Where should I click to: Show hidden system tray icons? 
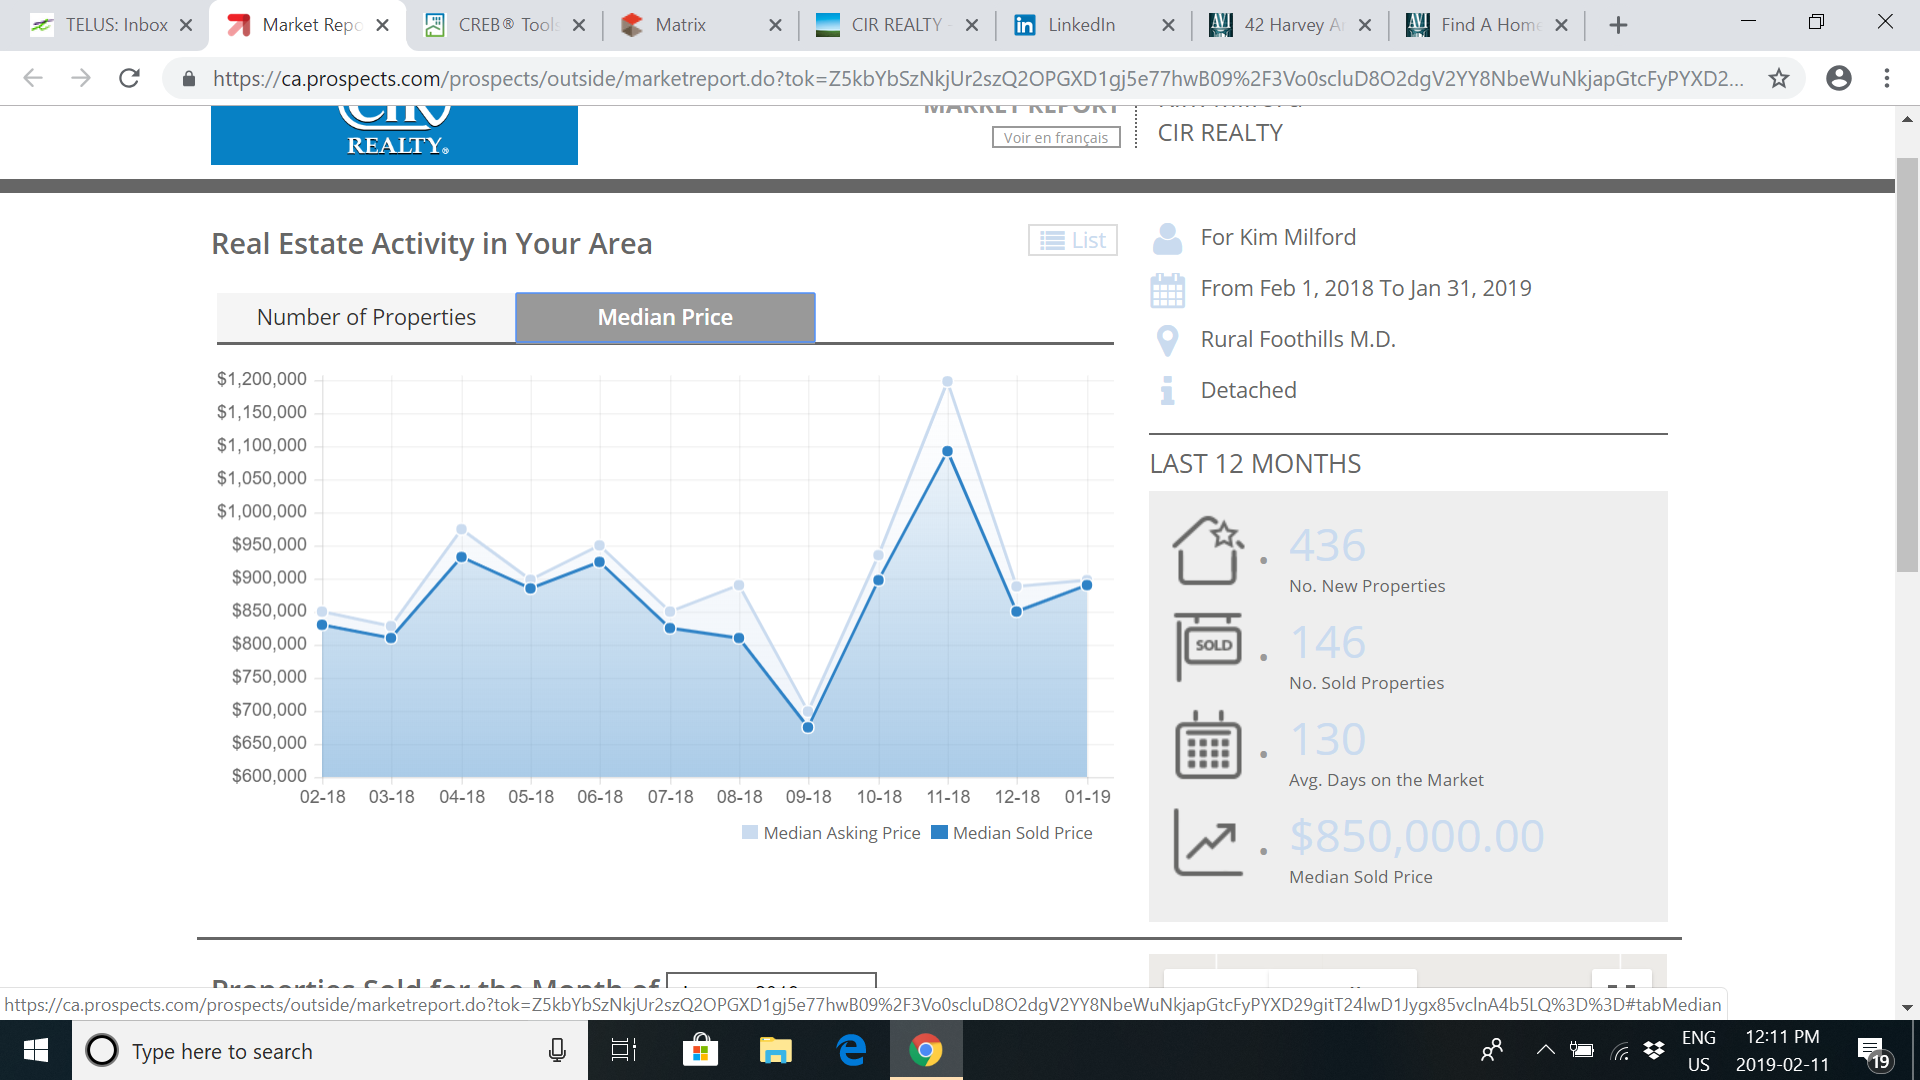(1545, 1050)
